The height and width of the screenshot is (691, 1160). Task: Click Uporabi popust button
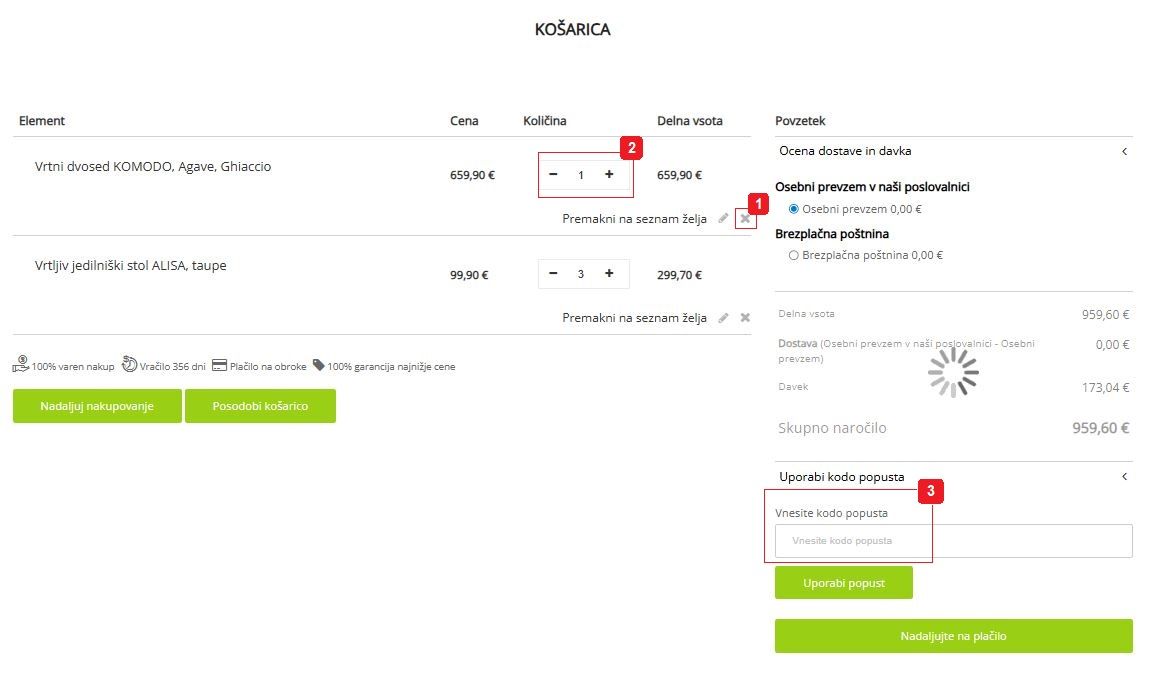pyautogui.click(x=843, y=583)
